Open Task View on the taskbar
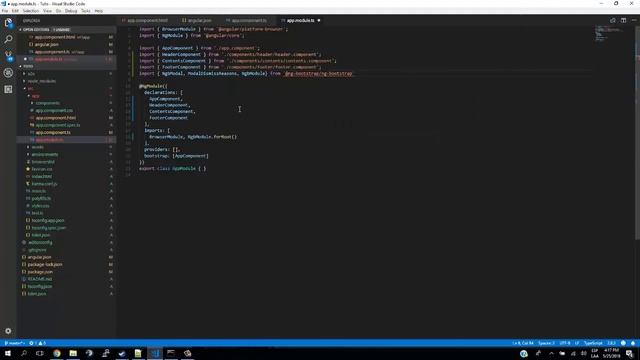This screenshot has height=360, width=640. click(40, 353)
